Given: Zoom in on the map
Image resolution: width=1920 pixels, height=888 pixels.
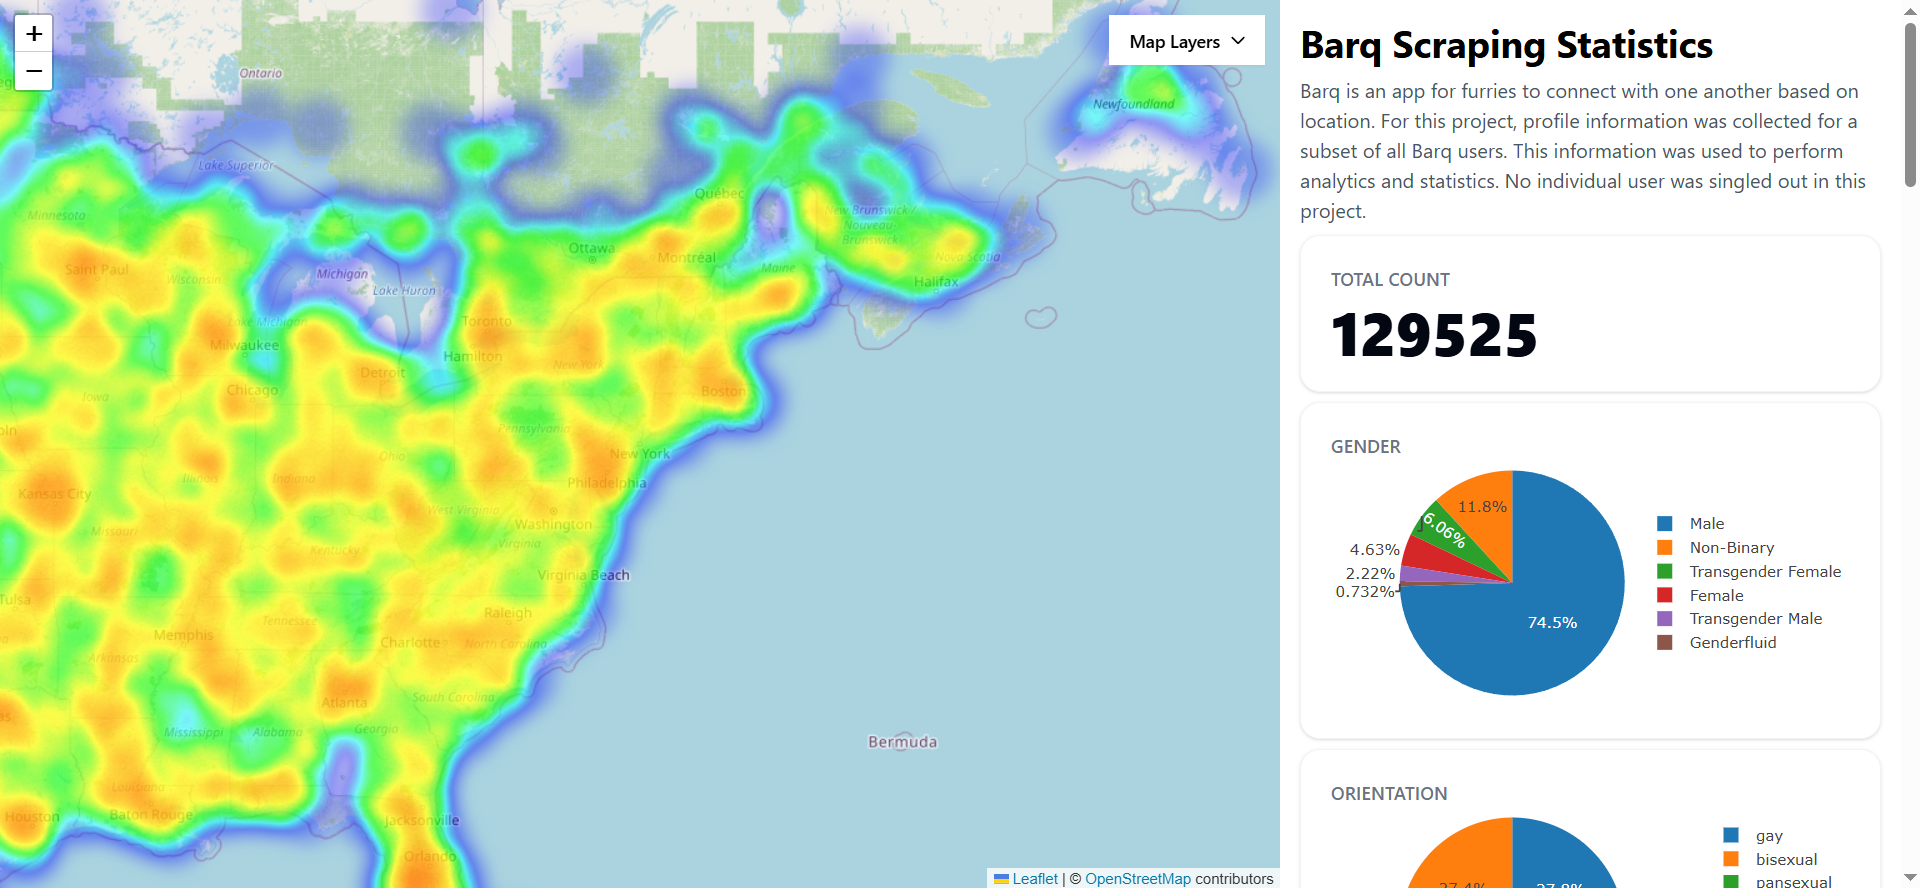Looking at the screenshot, I should click(34, 34).
